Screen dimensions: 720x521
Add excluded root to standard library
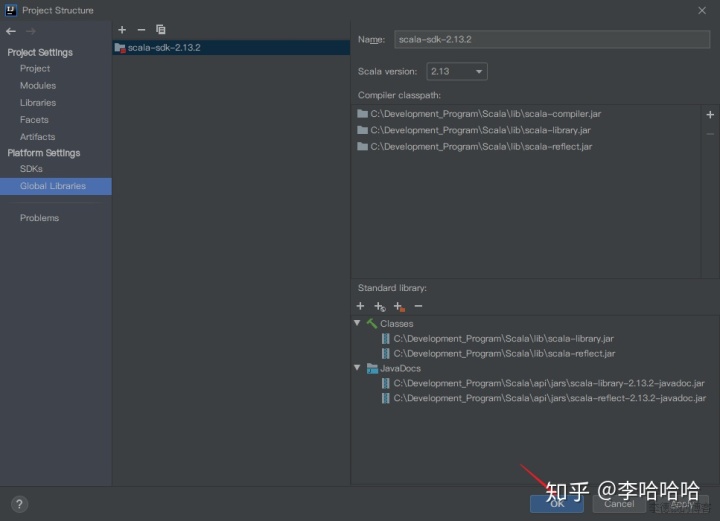tap(399, 306)
